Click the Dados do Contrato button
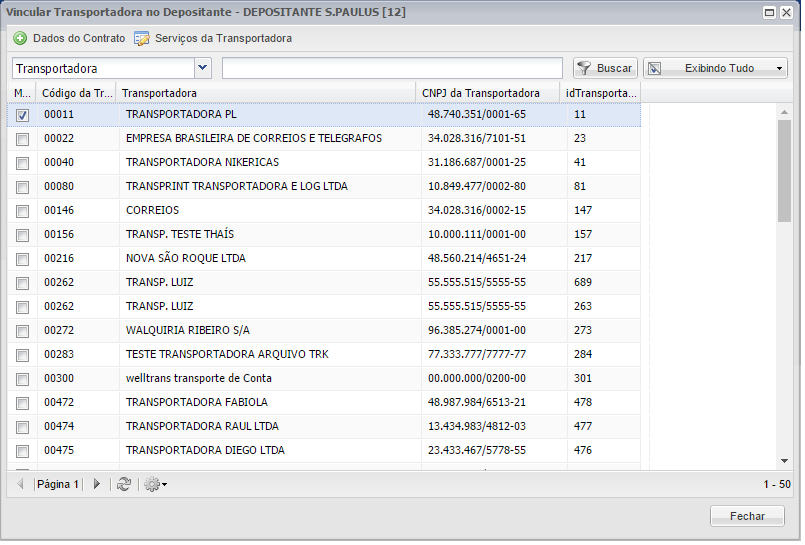 pyautogui.click(x=69, y=38)
